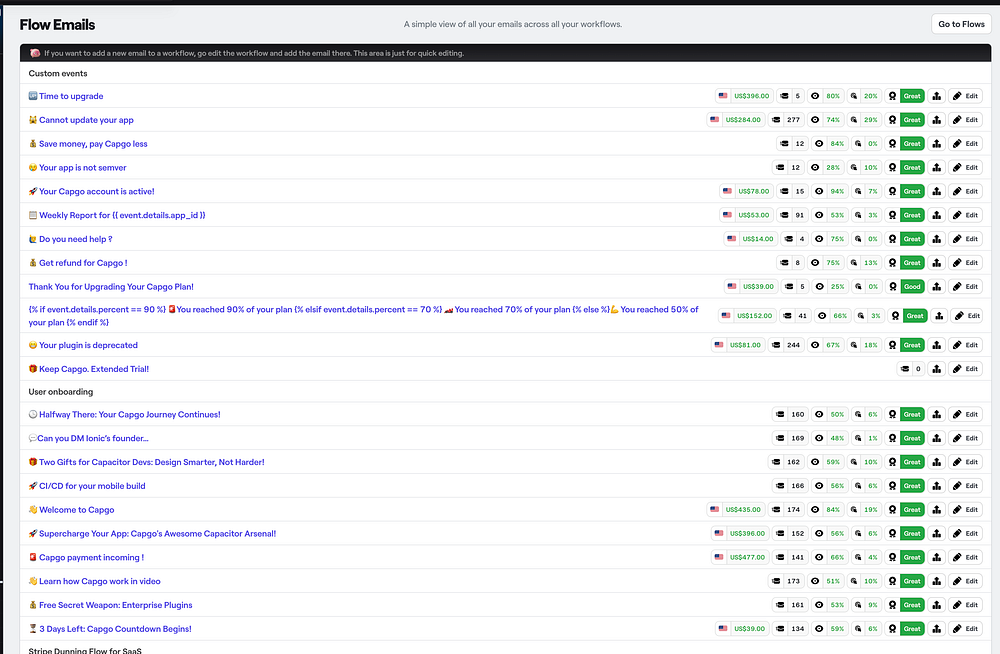Open 'Learn how Capgo work in video'

[99, 581]
